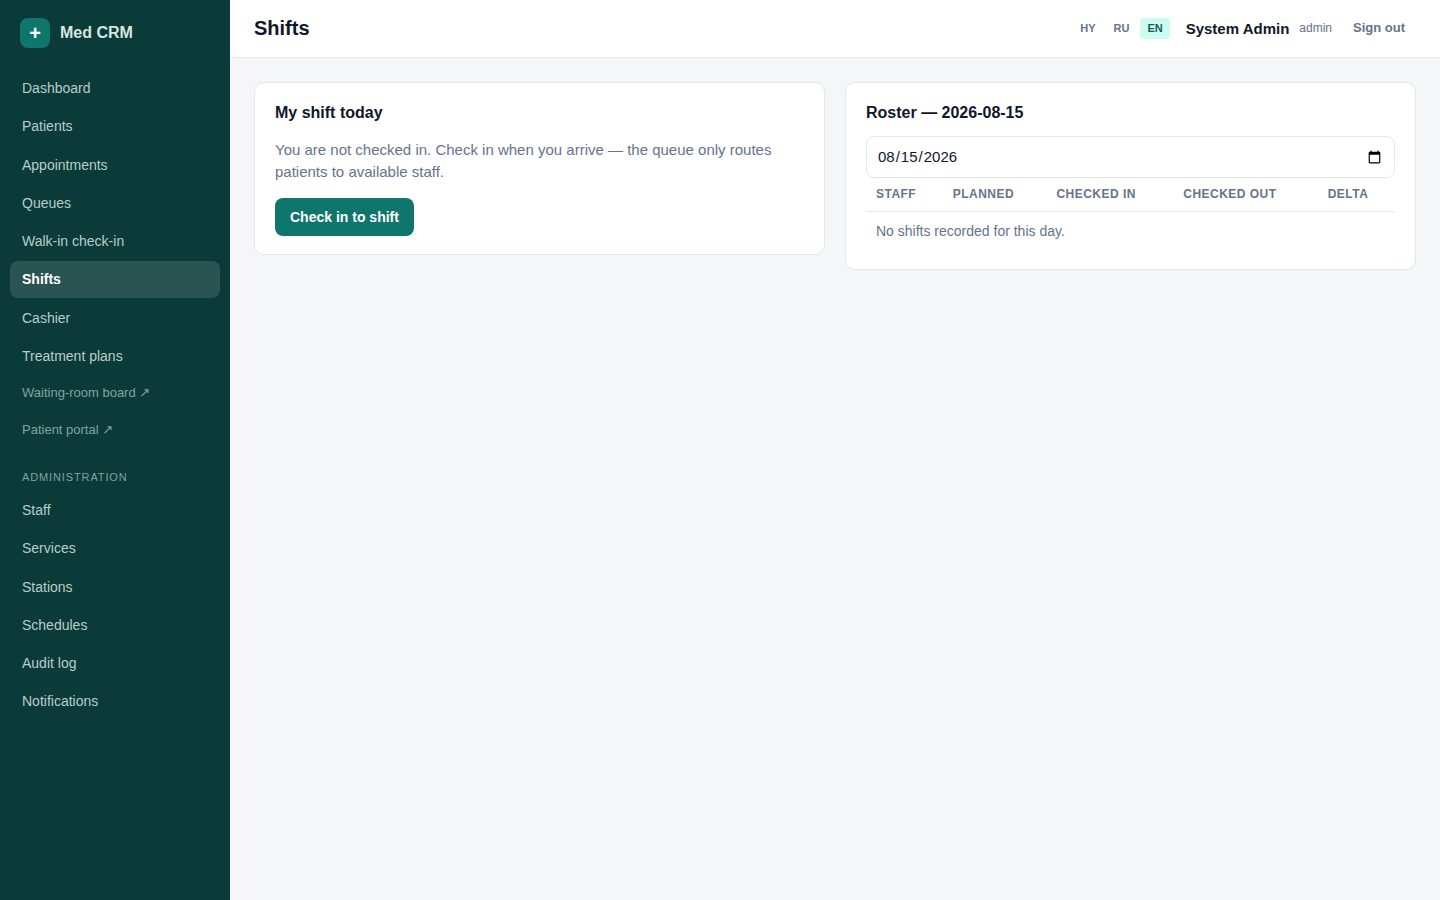Screen dimensions: 1440x900
Task: Open Notifications settings
Action: click(115, 701)
